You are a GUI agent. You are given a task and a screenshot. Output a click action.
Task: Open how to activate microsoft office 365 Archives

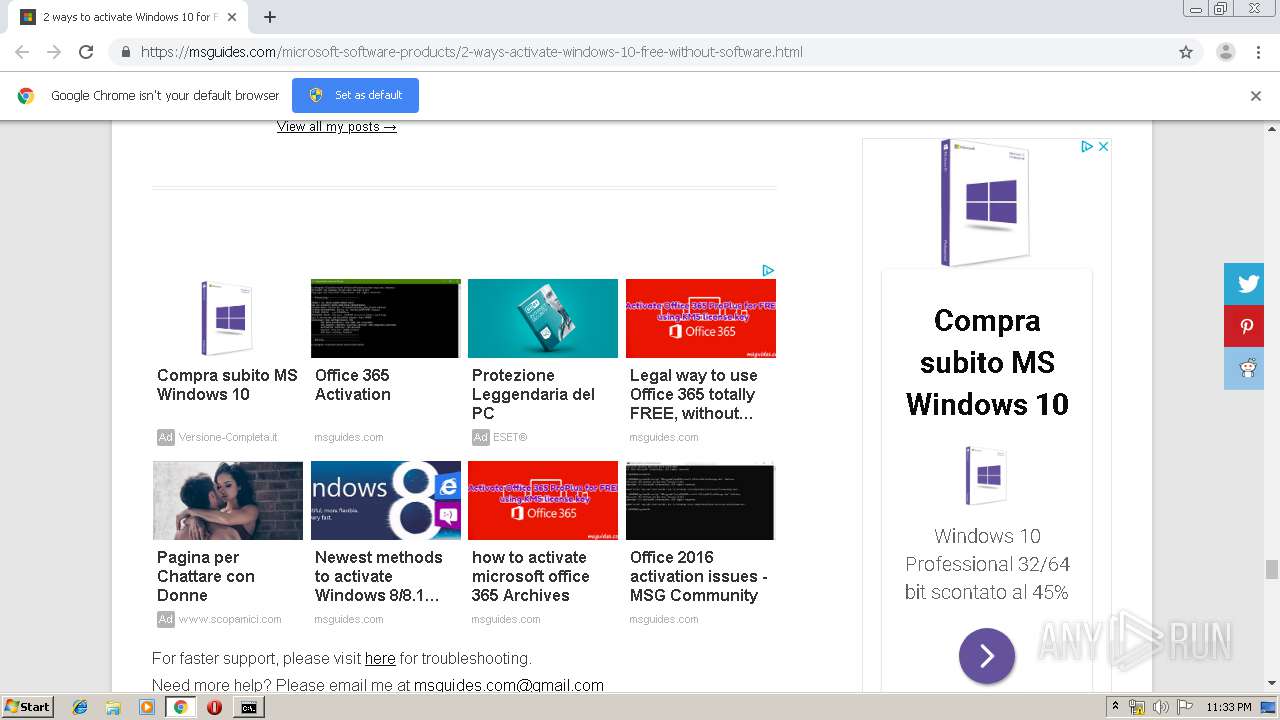tap(531, 576)
